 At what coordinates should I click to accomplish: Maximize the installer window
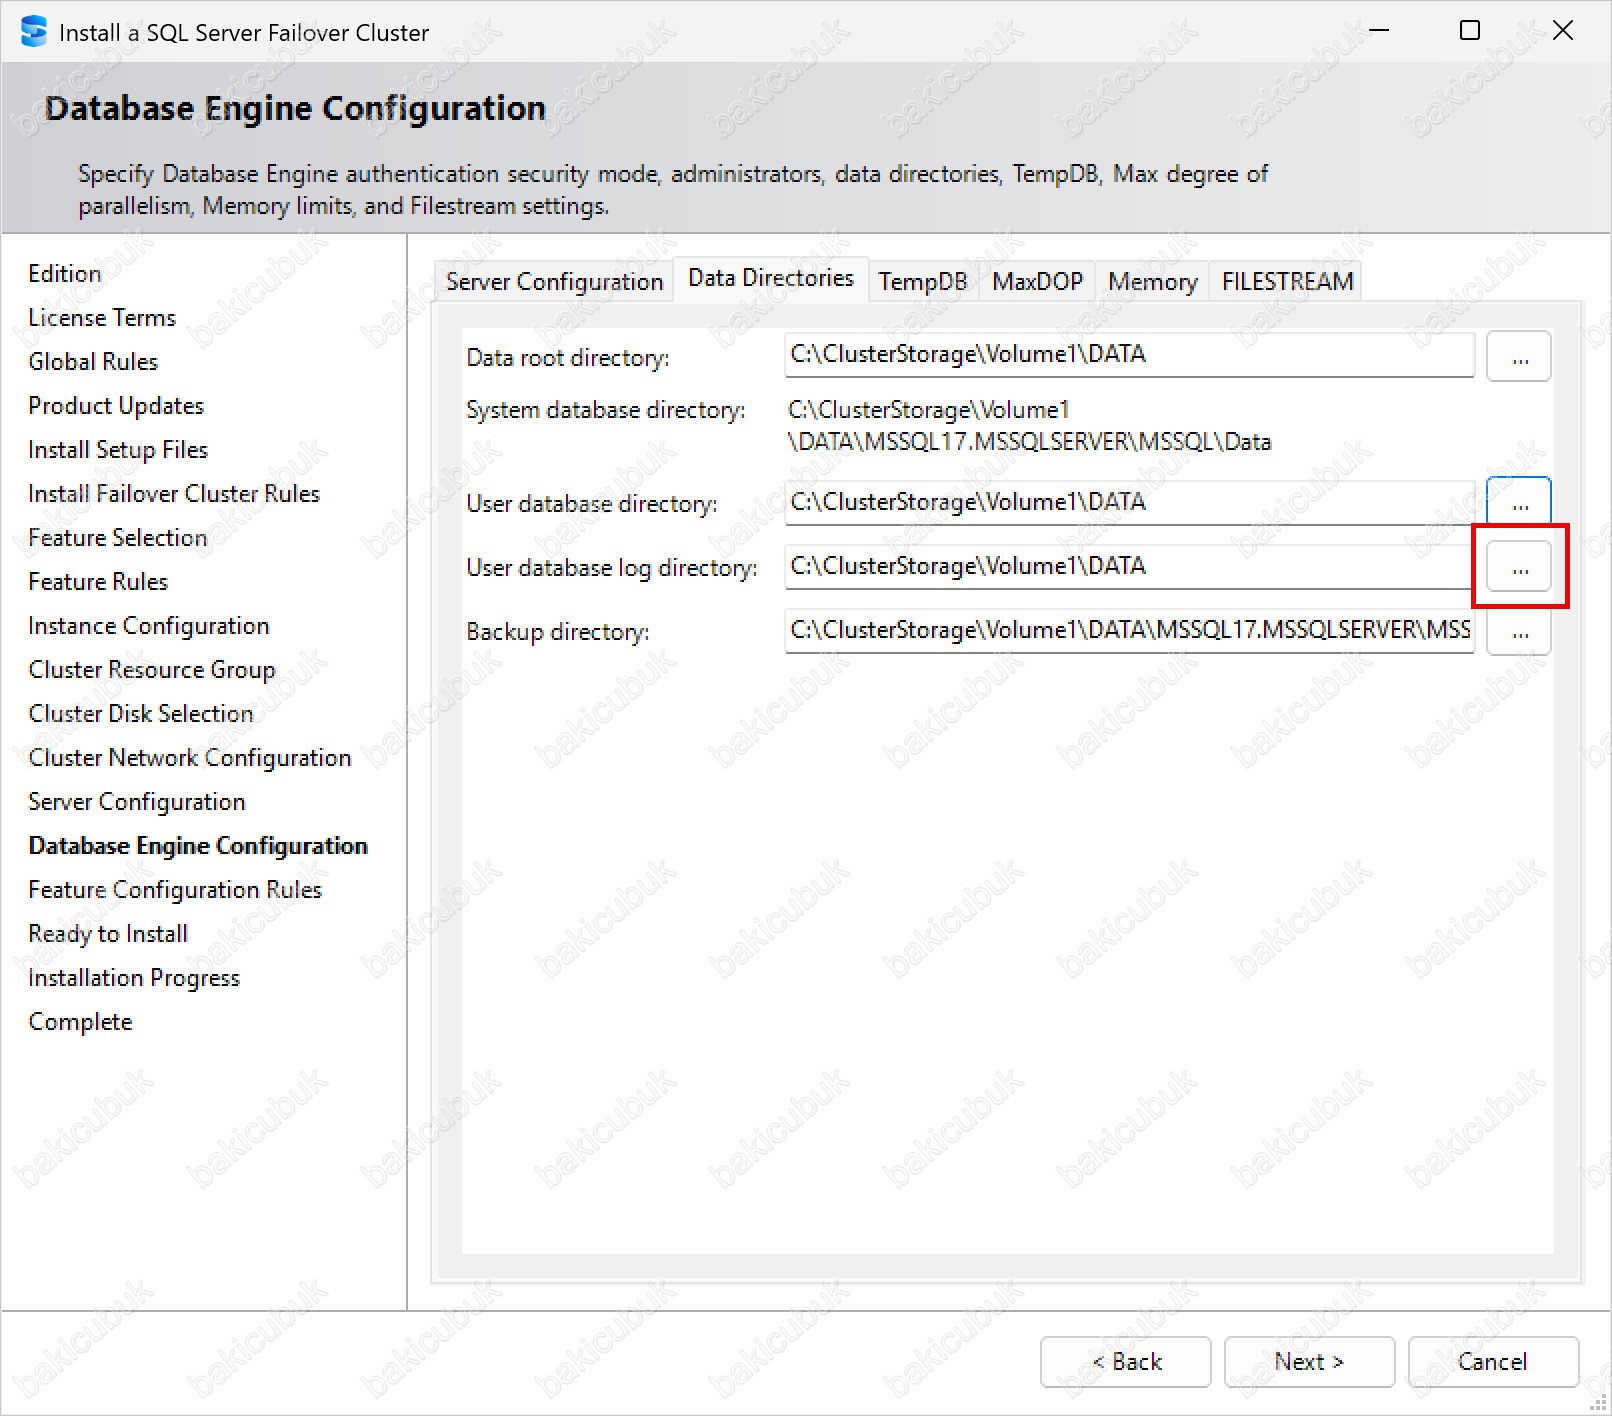click(1469, 31)
